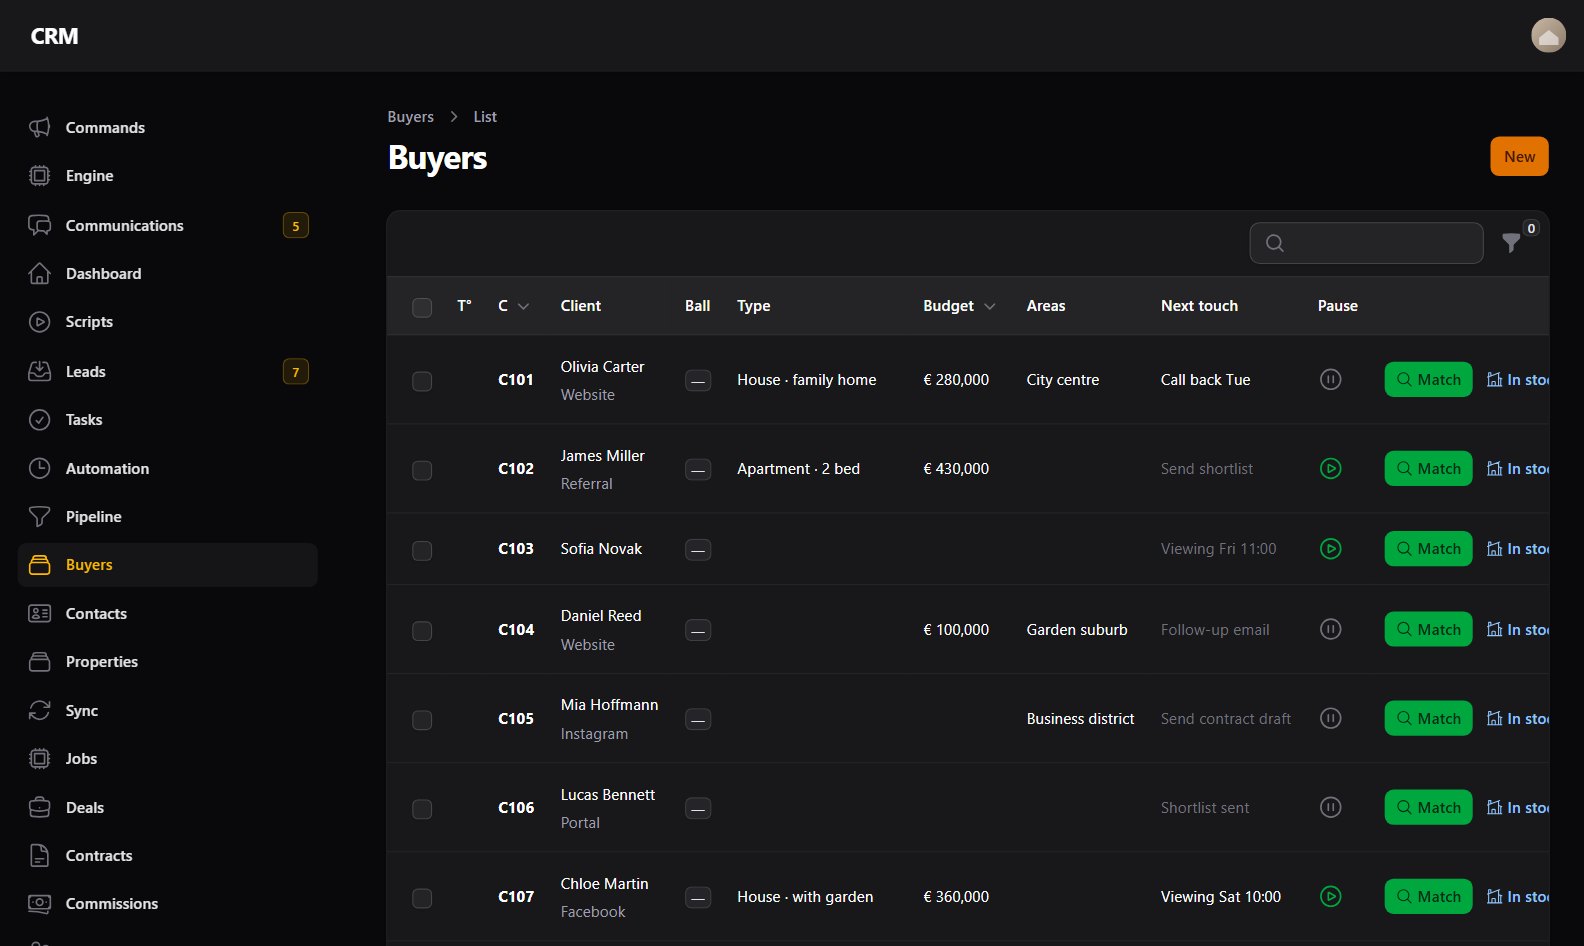Click the CRM logo in header
Image resolution: width=1584 pixels, height=946 pixels.
(54, 36)
